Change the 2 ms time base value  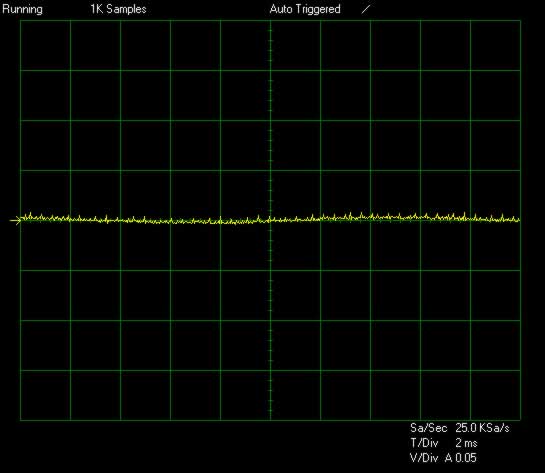466,443
